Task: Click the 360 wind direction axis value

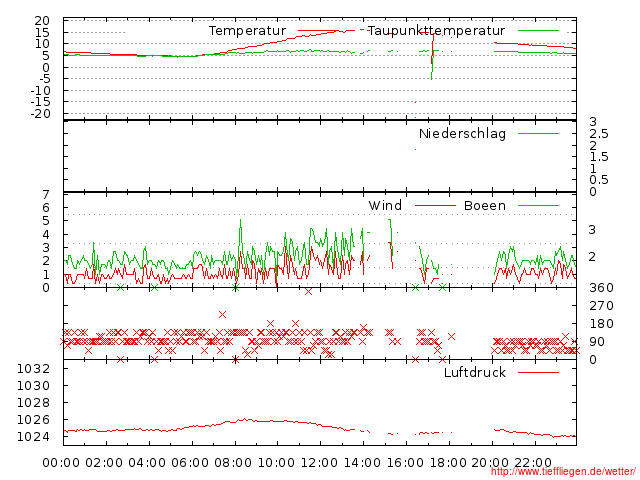Action: tap(601, 288)
